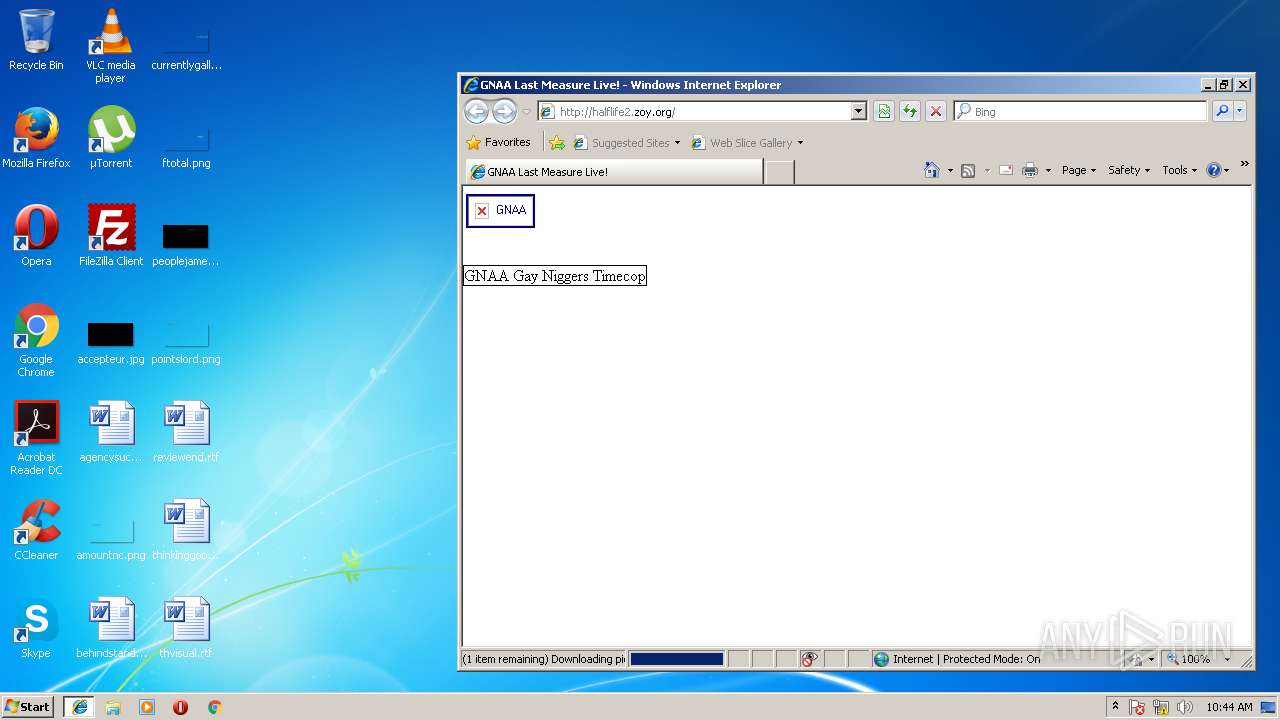This screenshot has width=1280, height=720.
Task: Click the pop-up blocker status bar icon
Action: pyautogui.click(x=810, y=659)
